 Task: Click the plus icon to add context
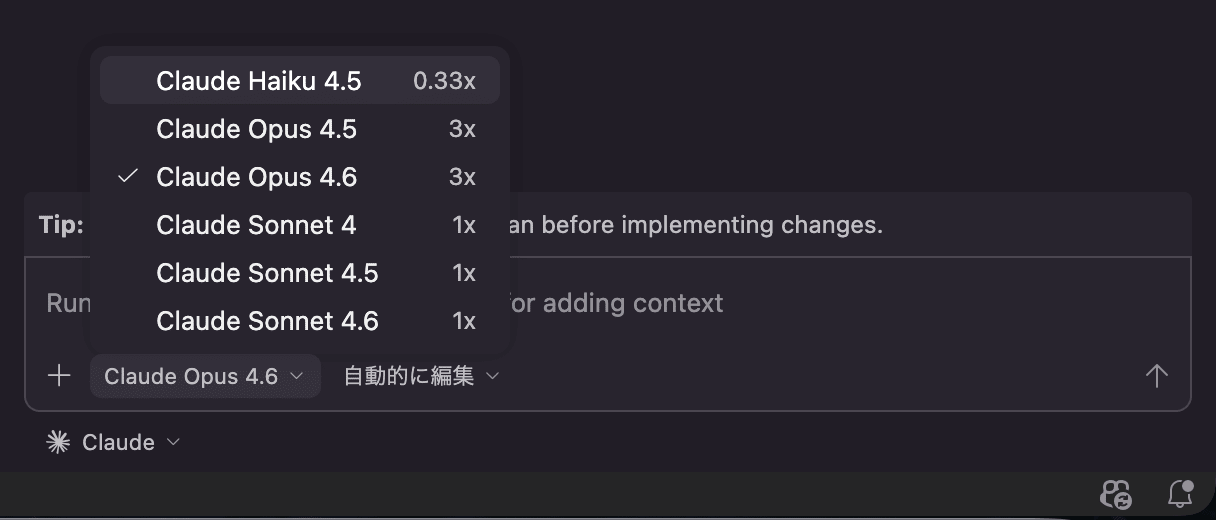coord(59,376)
